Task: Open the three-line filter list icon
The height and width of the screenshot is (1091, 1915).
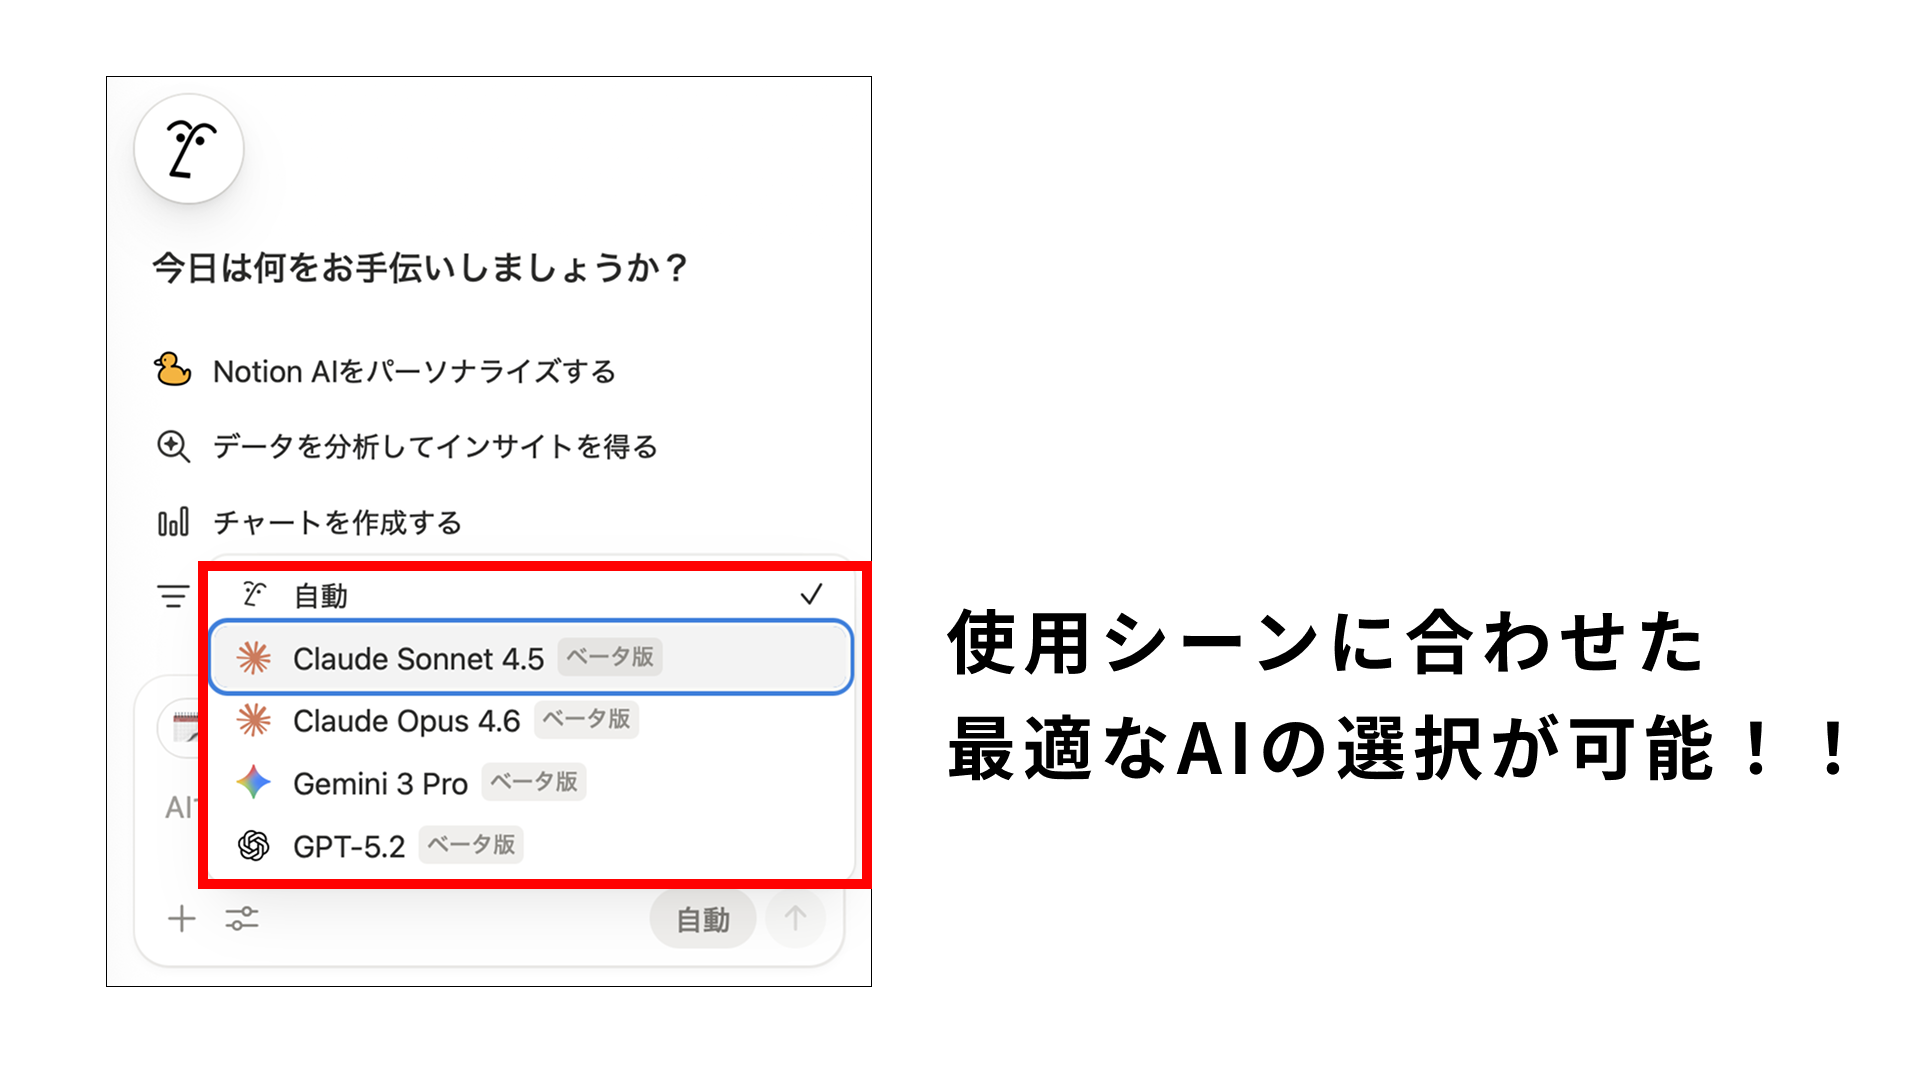Action: pyautogui.click(x=173, y=596)
